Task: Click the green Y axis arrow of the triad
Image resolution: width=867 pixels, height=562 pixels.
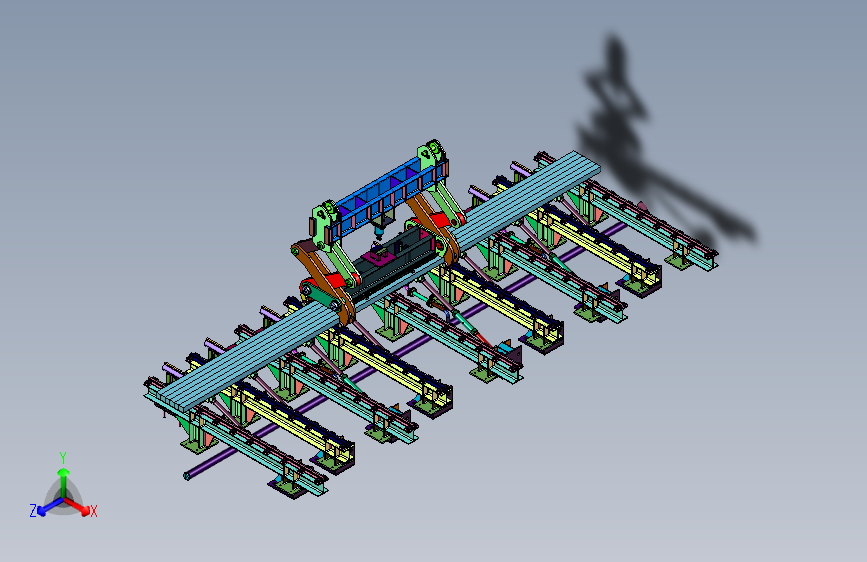Action: tap(63, 483)
